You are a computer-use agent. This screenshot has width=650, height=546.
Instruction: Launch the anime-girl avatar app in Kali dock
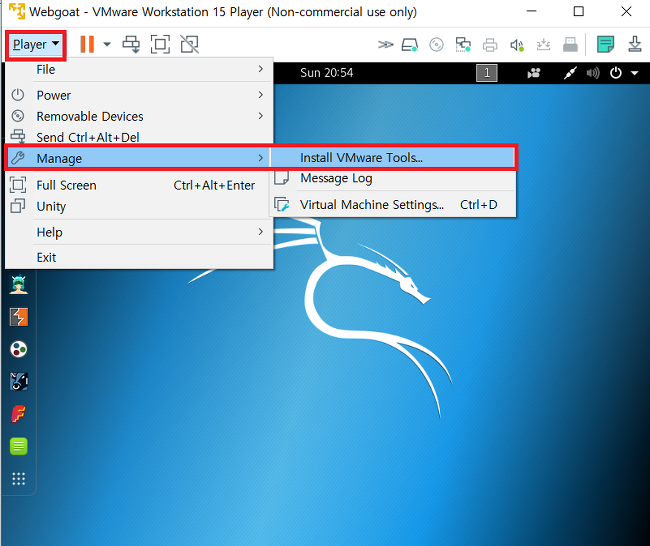19,284
